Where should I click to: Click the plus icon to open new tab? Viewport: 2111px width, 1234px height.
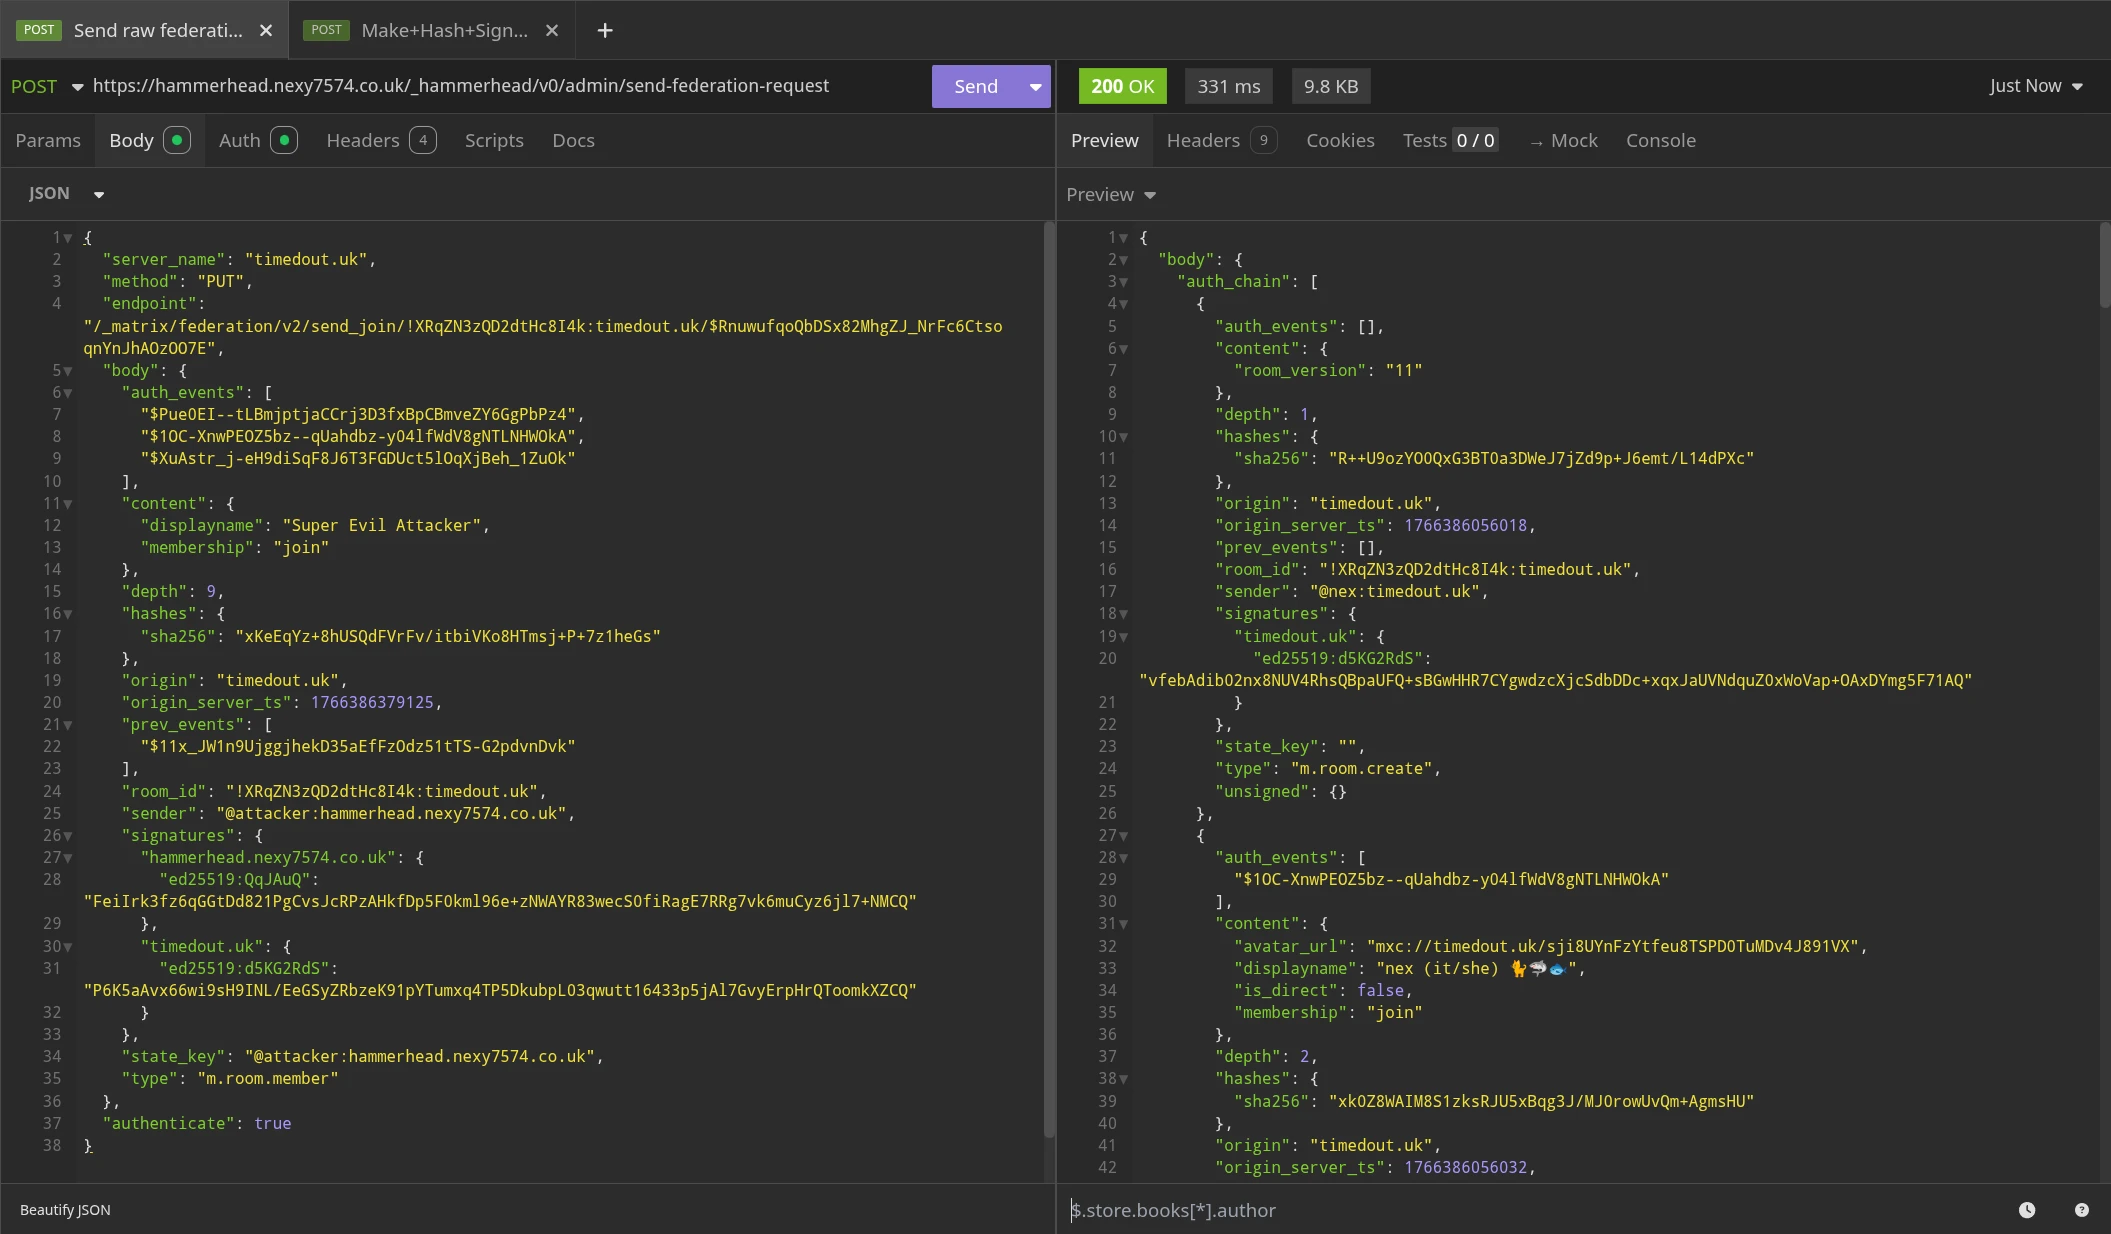coord(604,30)
